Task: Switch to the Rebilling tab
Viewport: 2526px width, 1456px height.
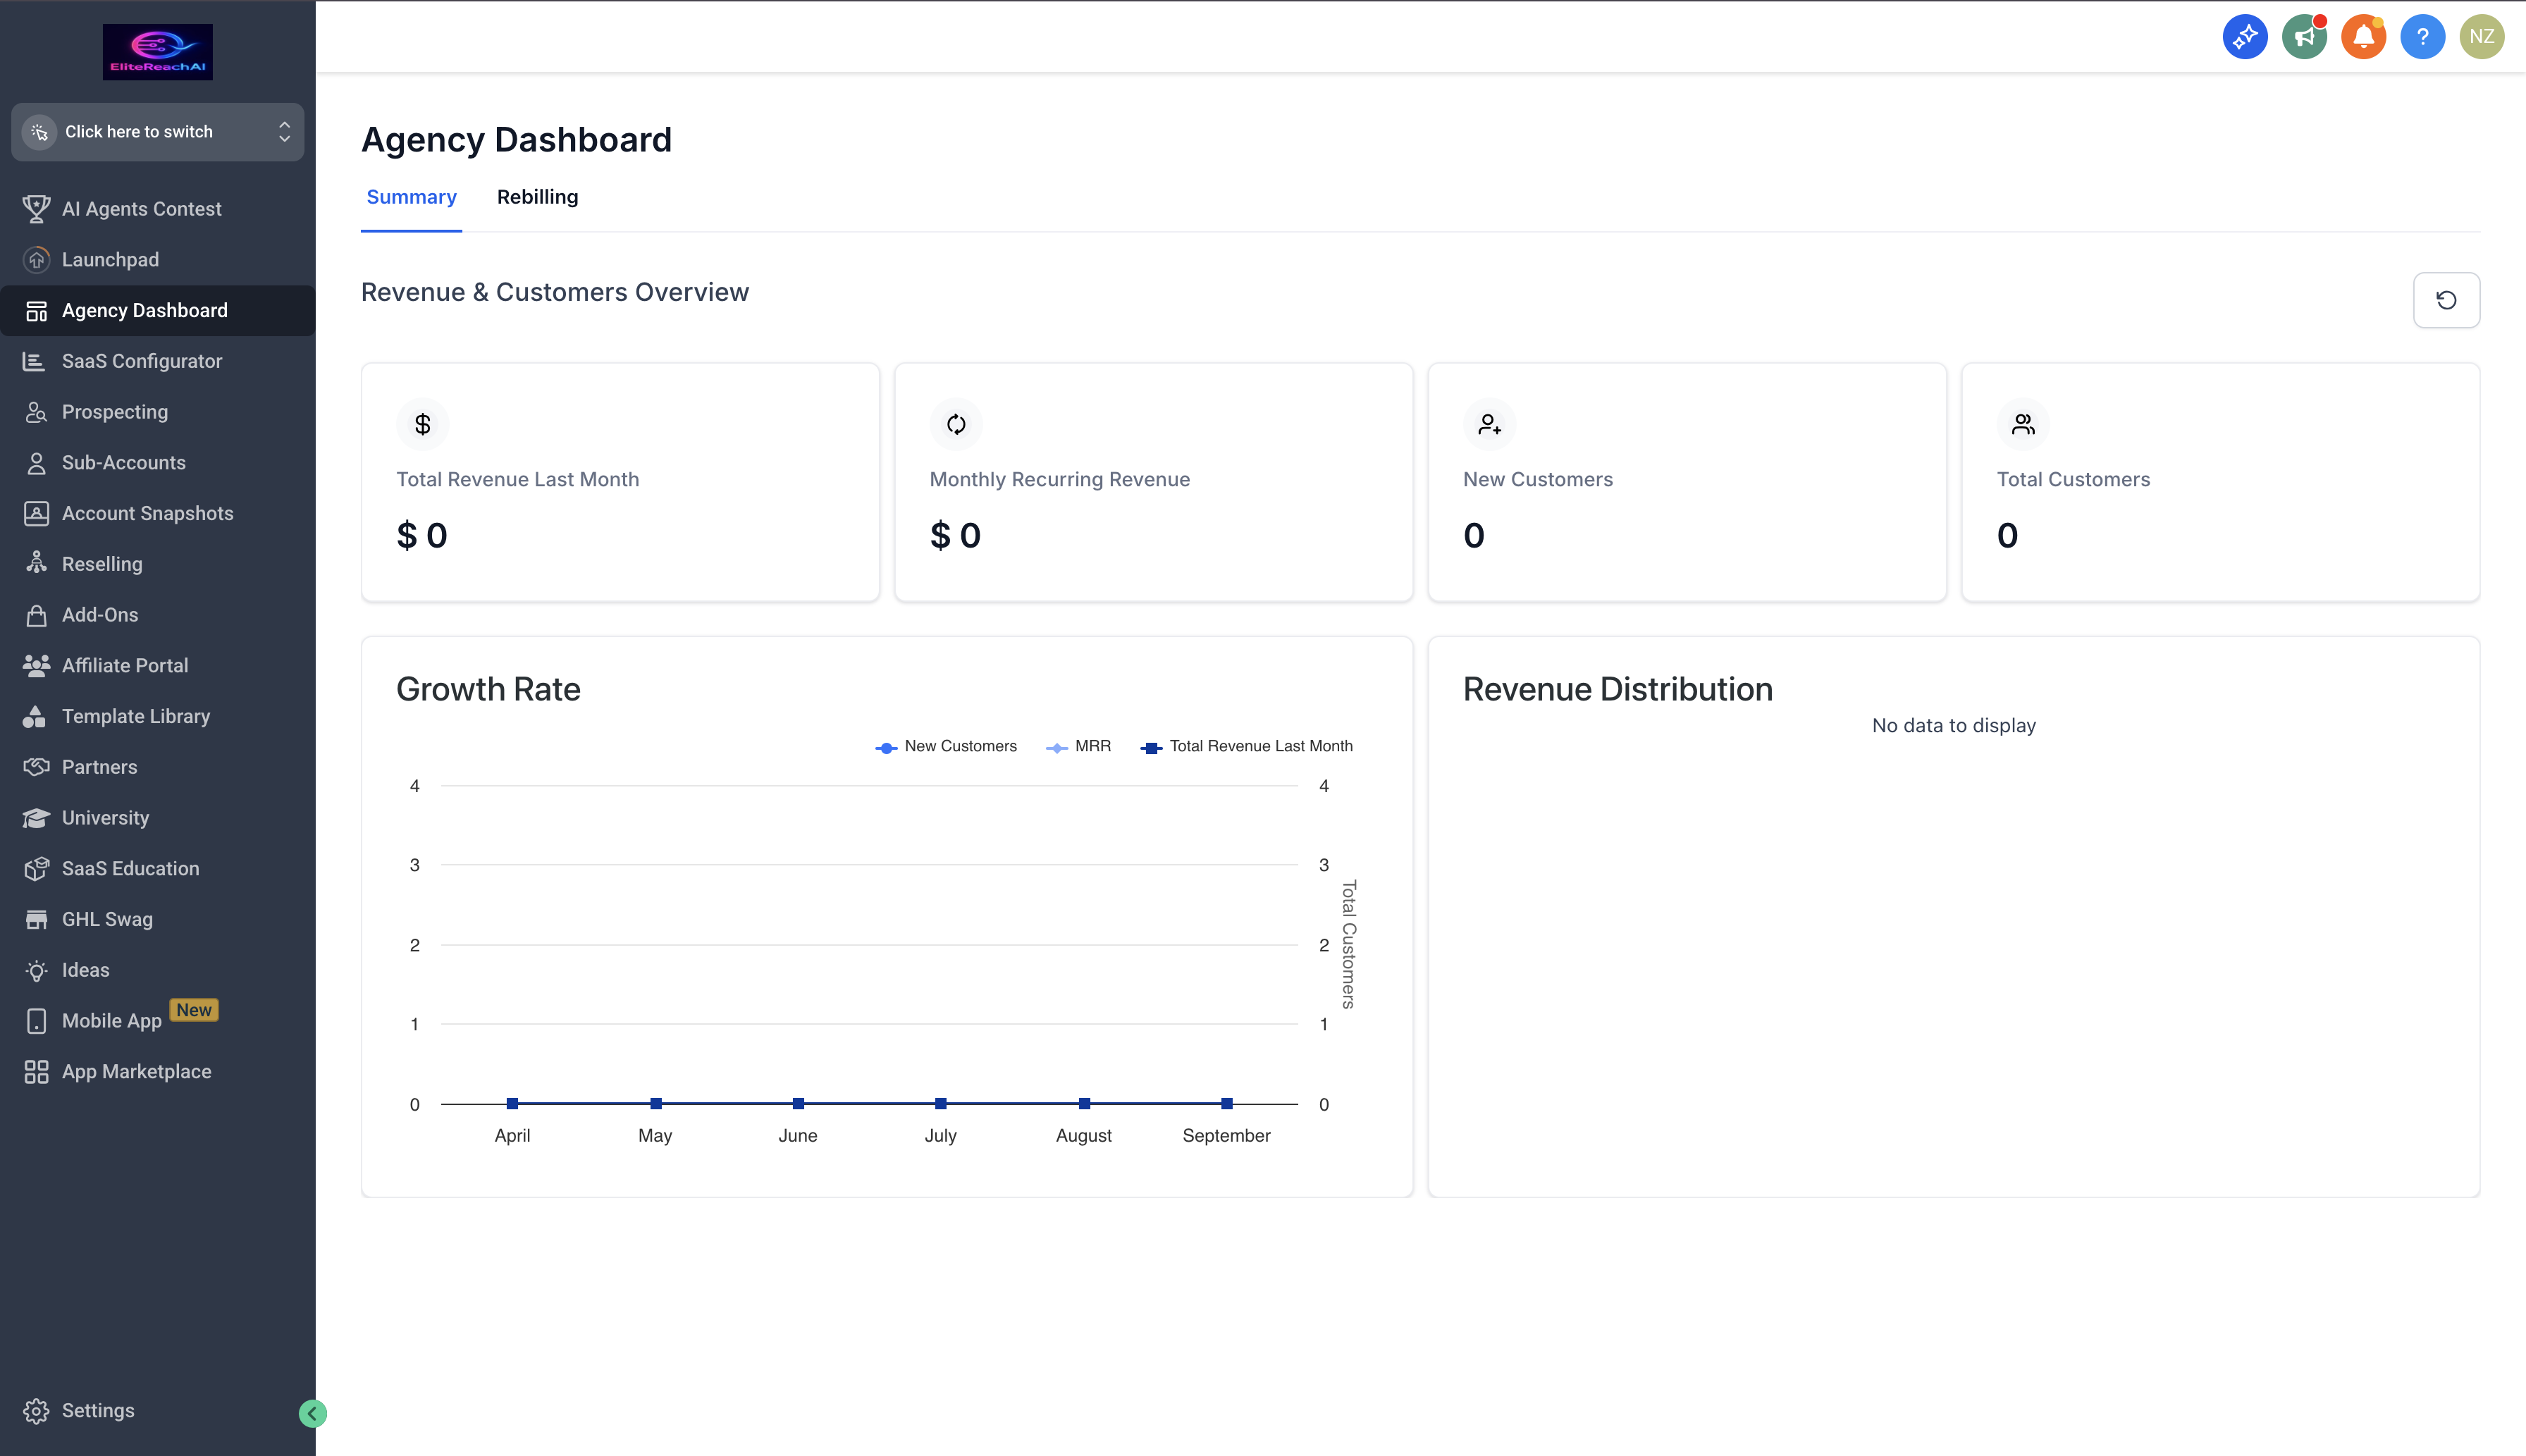Action: (x=537, y=197)
